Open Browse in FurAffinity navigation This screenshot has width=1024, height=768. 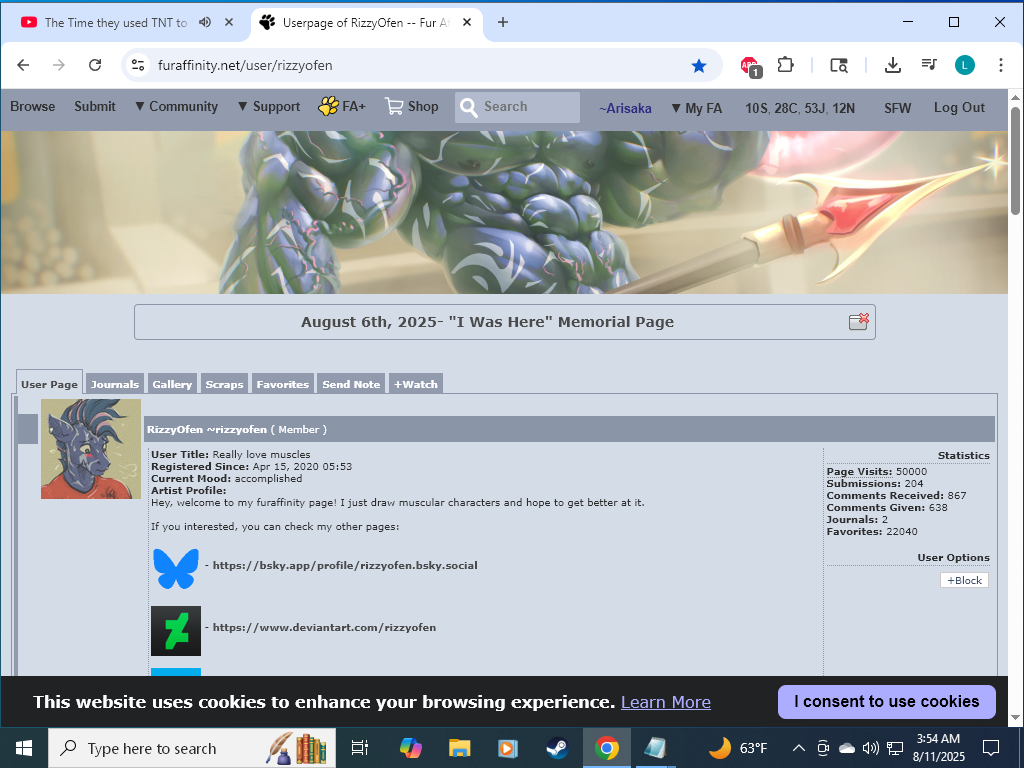coord(33,106)
